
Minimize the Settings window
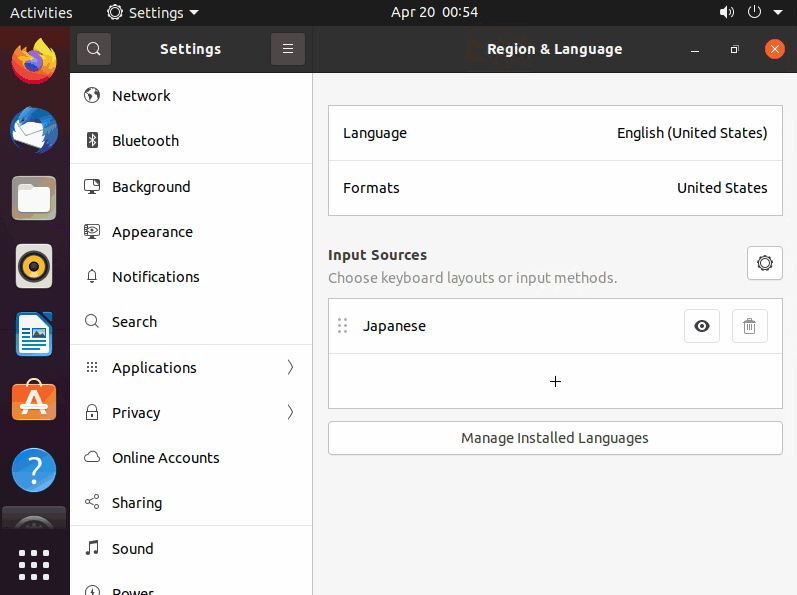pos(694,49)
